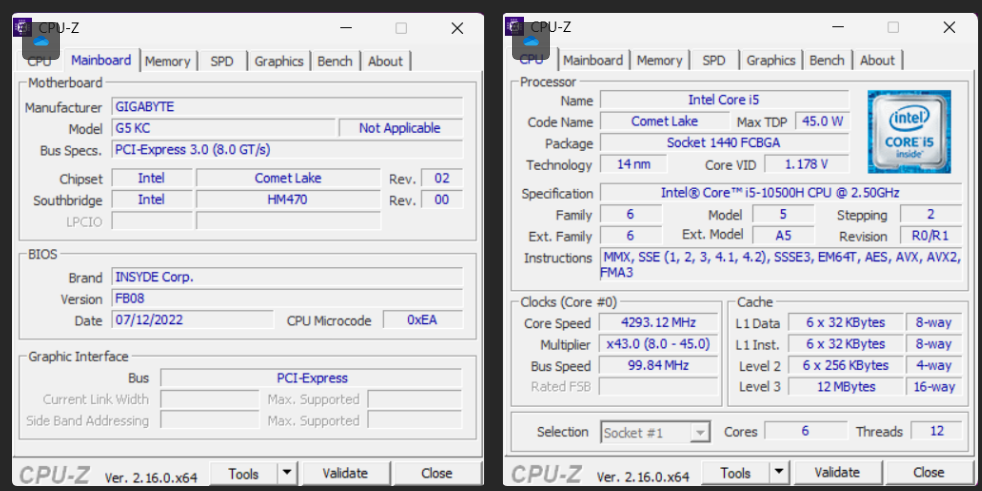Click the 45.0 W Max TDP field
Viewport: 982px width, 491px height.
click(822, 121)
